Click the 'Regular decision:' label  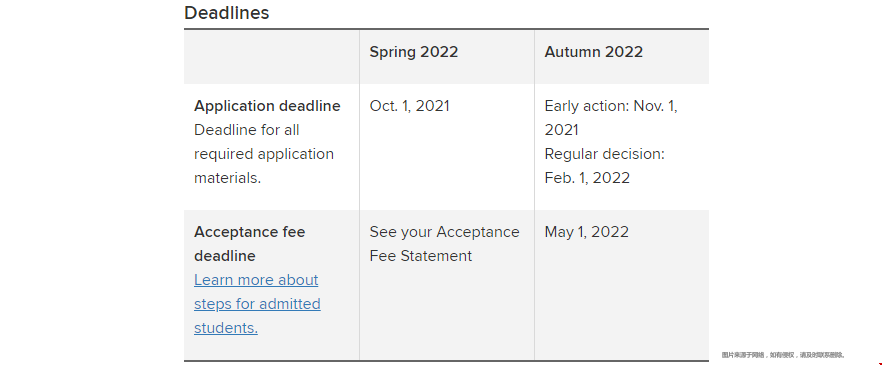pos(605,154)
